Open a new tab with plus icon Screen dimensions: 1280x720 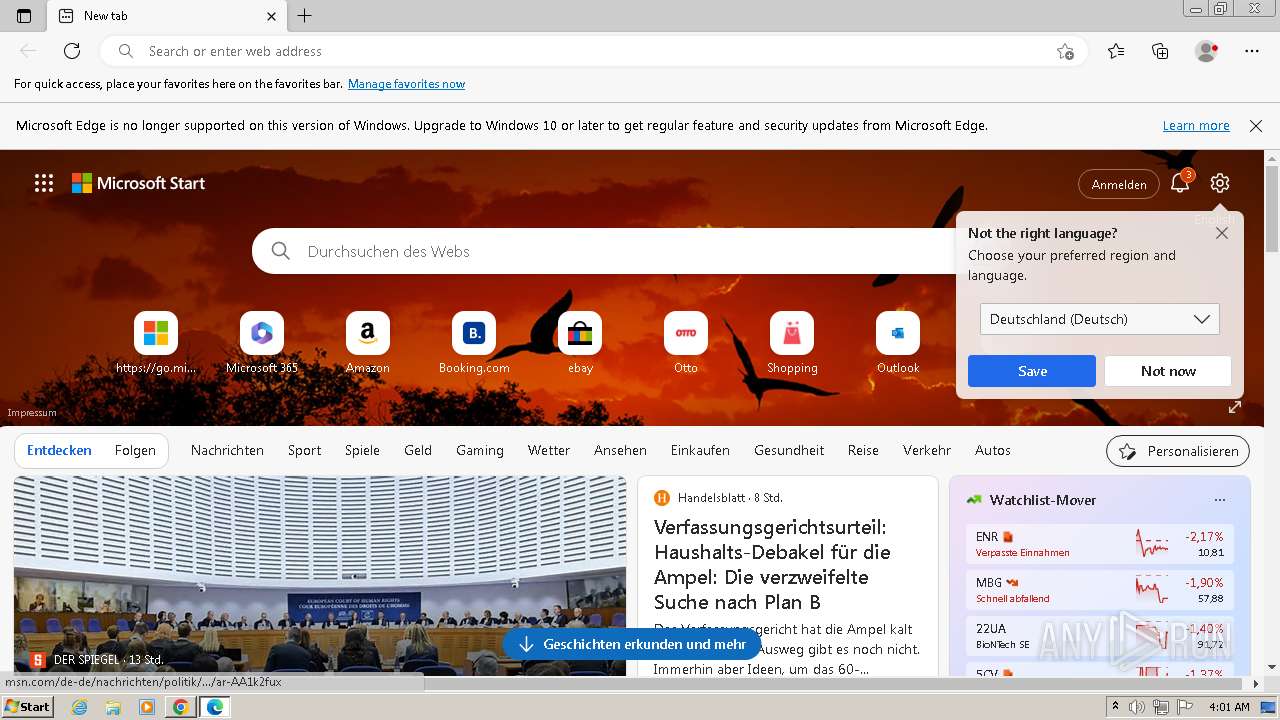click(305, 16)
